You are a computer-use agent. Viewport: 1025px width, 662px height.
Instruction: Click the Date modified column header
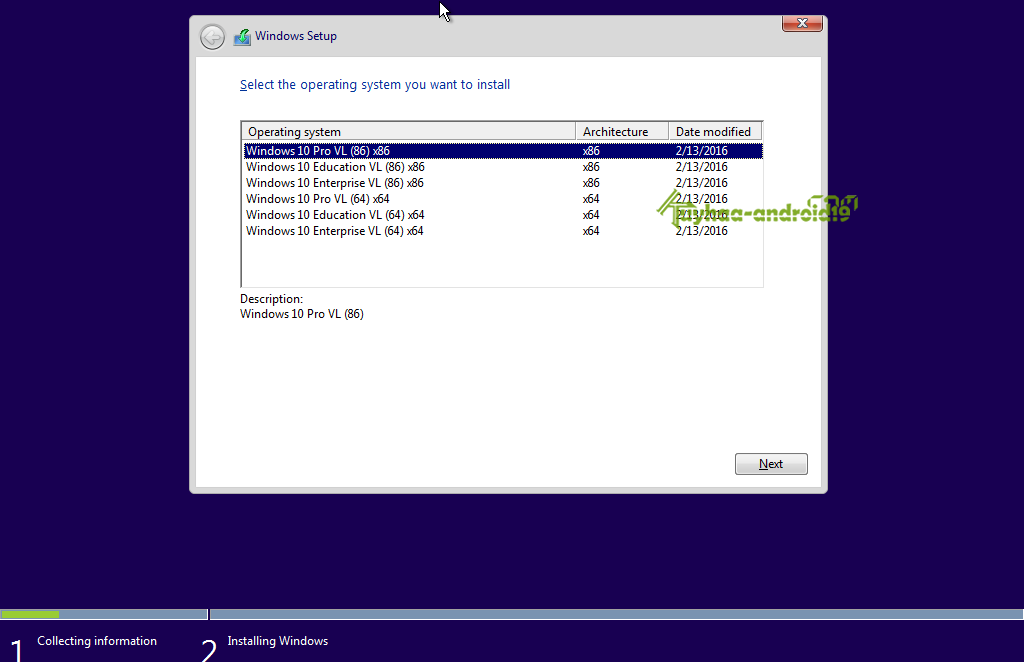714,131
